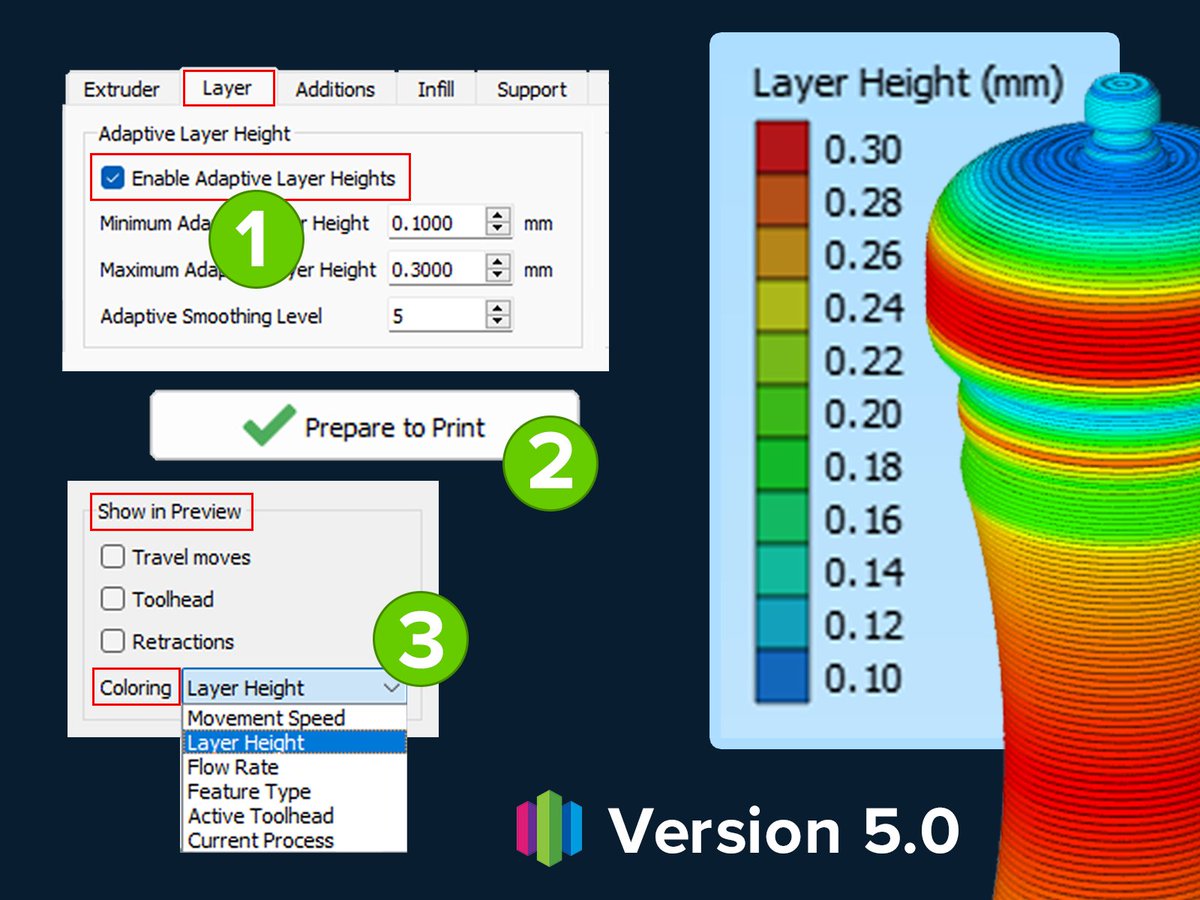Click the Minimum Adaptive Layer Height field
The width and height of the screenshot is (1200, 900).
[x=436, y=223]
